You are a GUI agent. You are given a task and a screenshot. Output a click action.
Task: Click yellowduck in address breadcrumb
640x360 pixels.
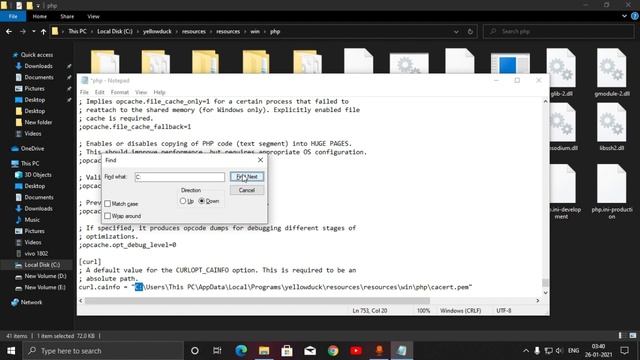pos(157,31)
